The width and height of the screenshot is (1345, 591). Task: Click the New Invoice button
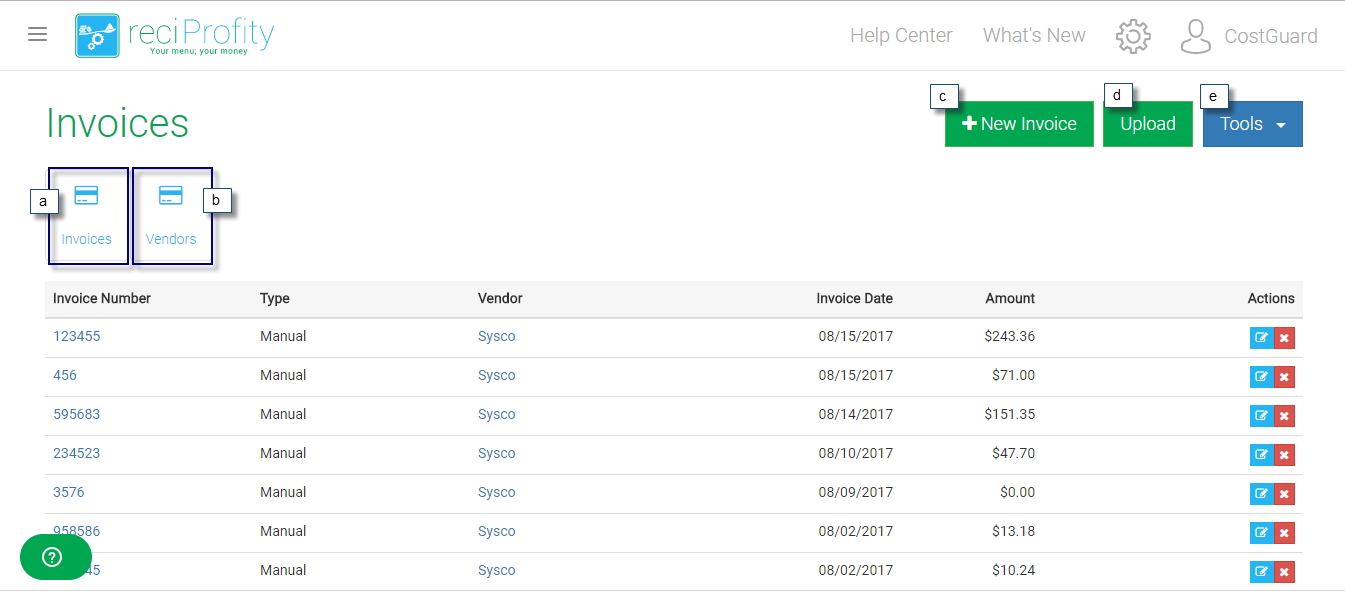[1018, 124]
